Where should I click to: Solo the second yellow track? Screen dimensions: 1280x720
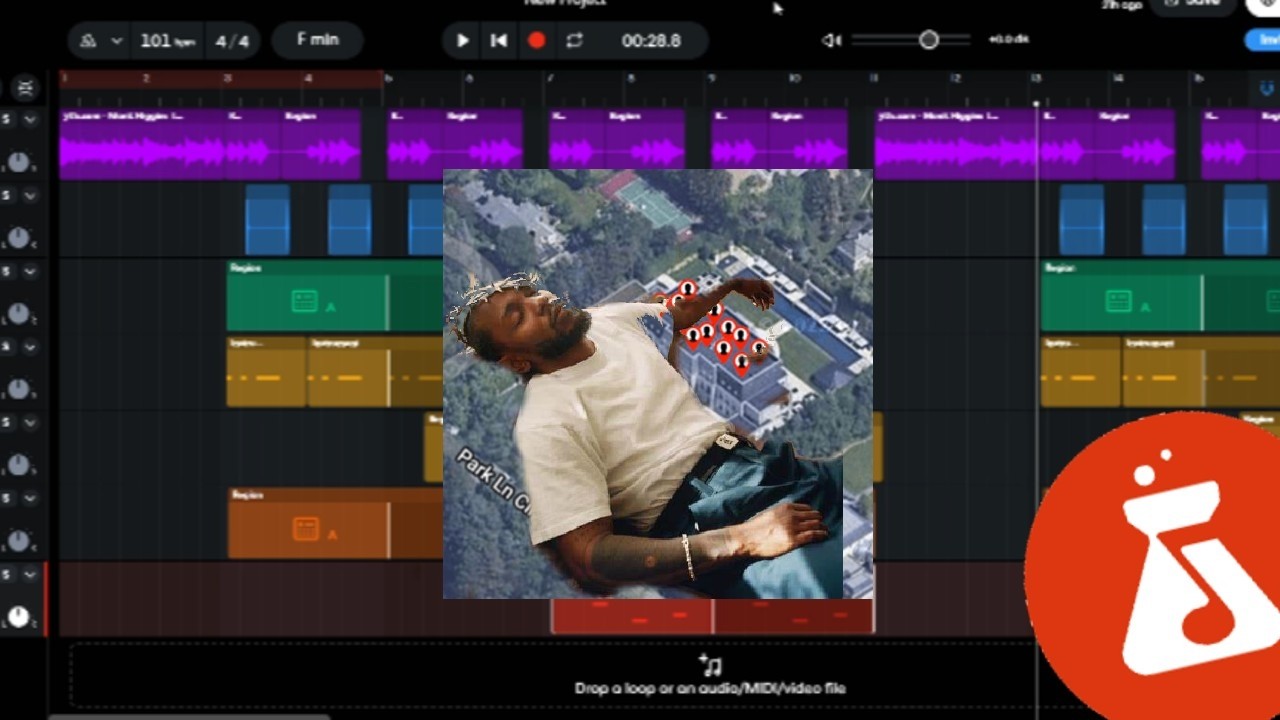point(7,422)
